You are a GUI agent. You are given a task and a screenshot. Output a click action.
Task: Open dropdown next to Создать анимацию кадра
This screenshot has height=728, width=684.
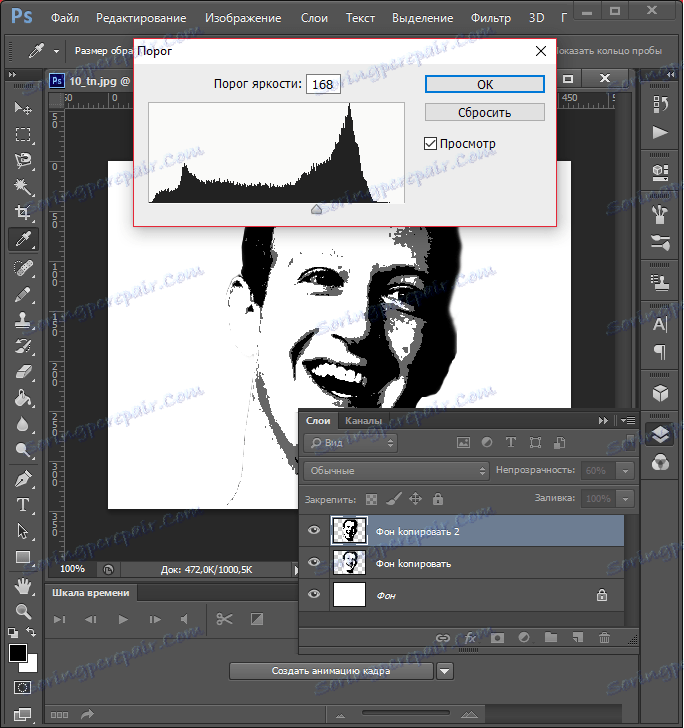point(445,671)
